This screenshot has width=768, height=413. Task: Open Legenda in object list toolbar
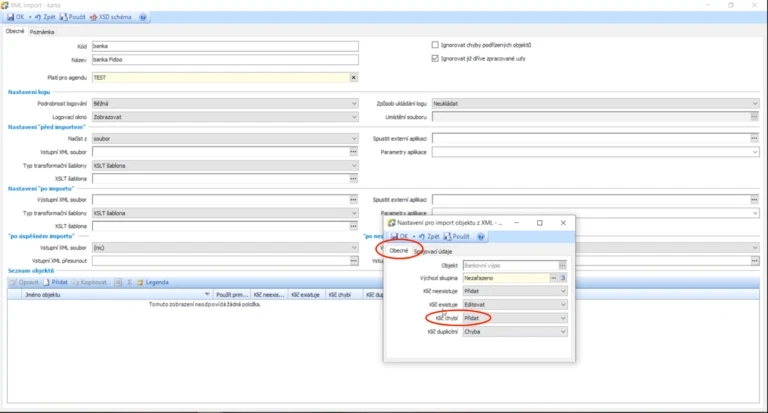click(152, 282)
